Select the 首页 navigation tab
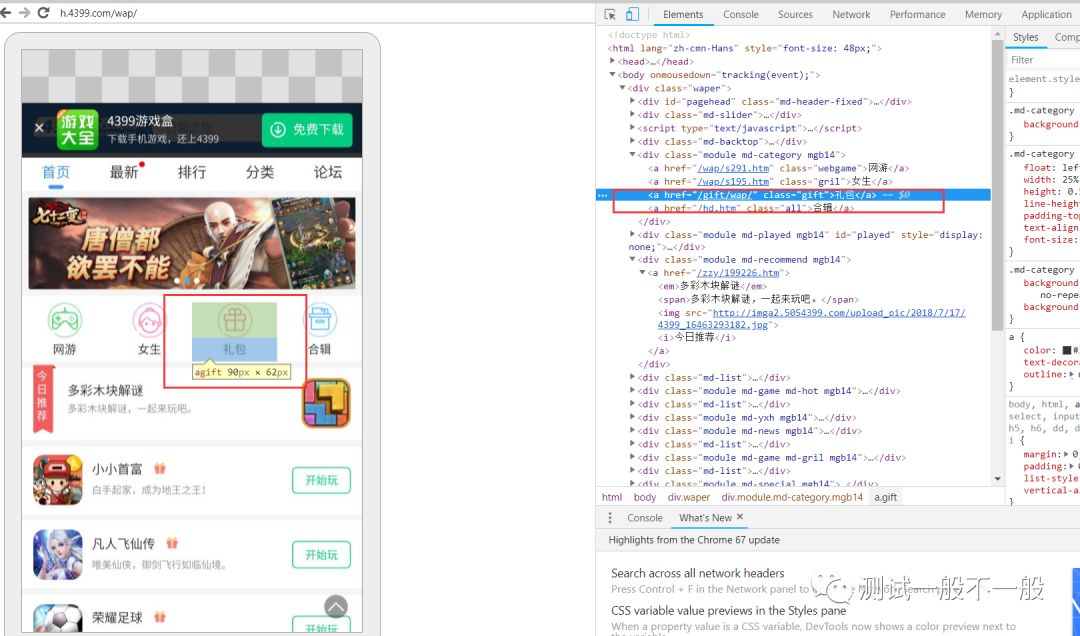1080x636 pixels. tap(56, 172)
